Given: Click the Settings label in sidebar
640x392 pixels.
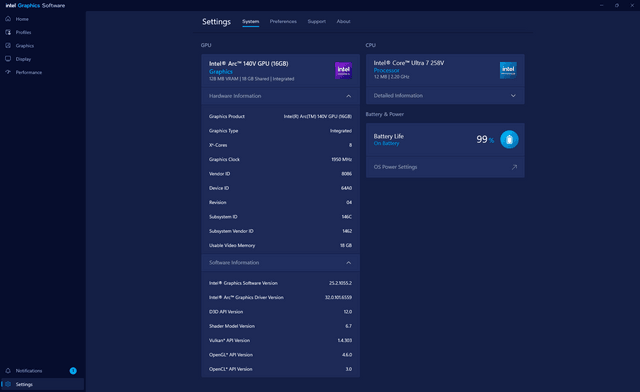Looking at the screenshot, I should (24, 384).
